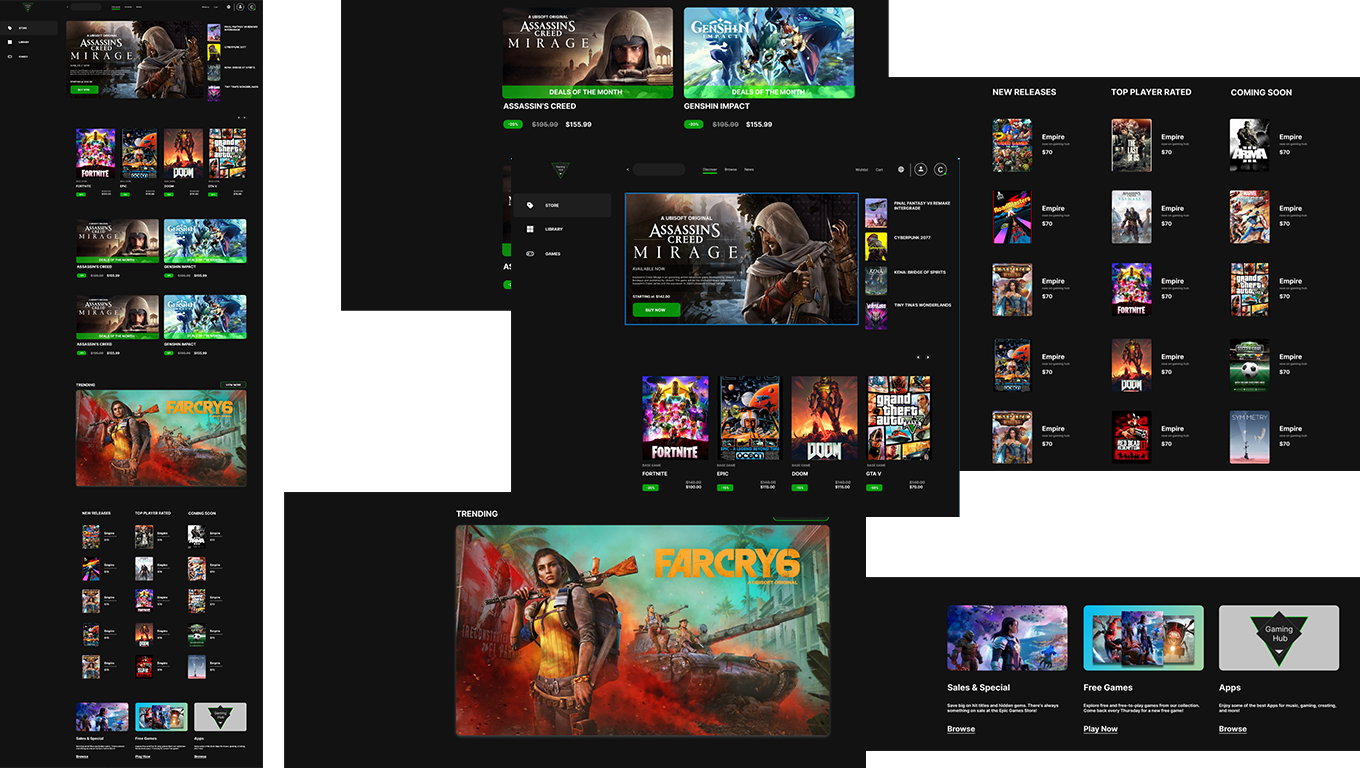1360x768 pixels.
Task: Open the Tiny Tina's Wonderlands thumbnail
Action: pos(876,314)
